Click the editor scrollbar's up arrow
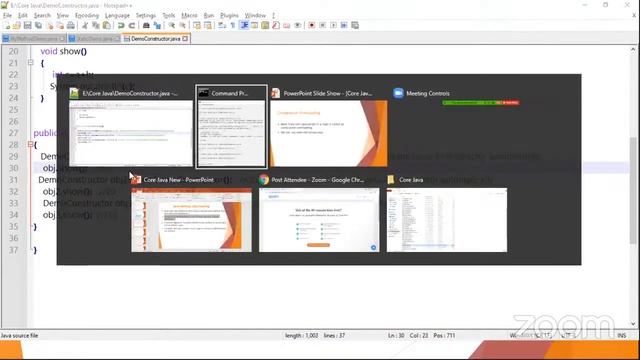 tap(633, 49)
